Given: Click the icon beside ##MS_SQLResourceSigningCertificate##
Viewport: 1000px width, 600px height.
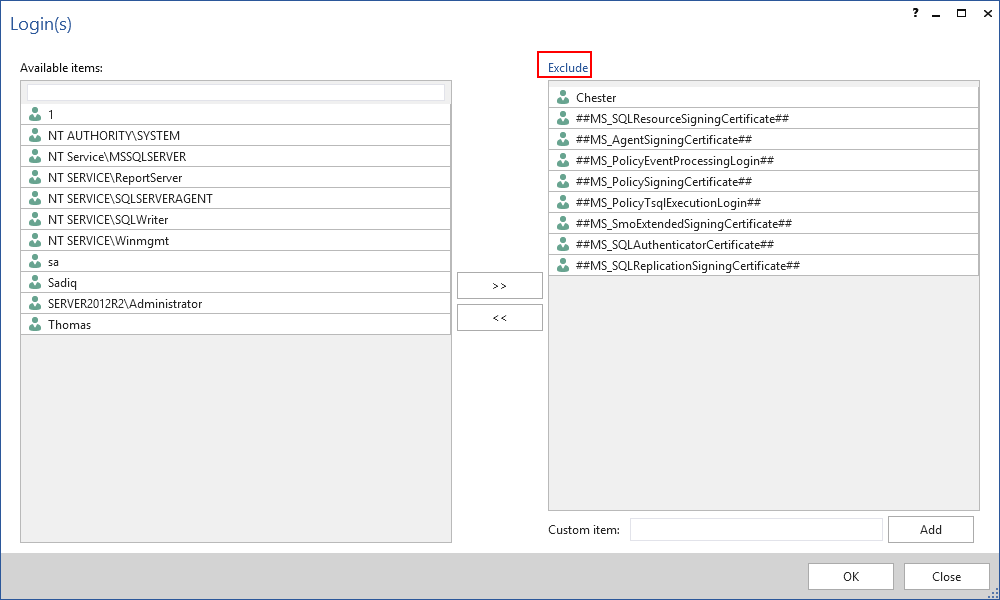Looking at the screenshot, I should [x=562, y=118].
